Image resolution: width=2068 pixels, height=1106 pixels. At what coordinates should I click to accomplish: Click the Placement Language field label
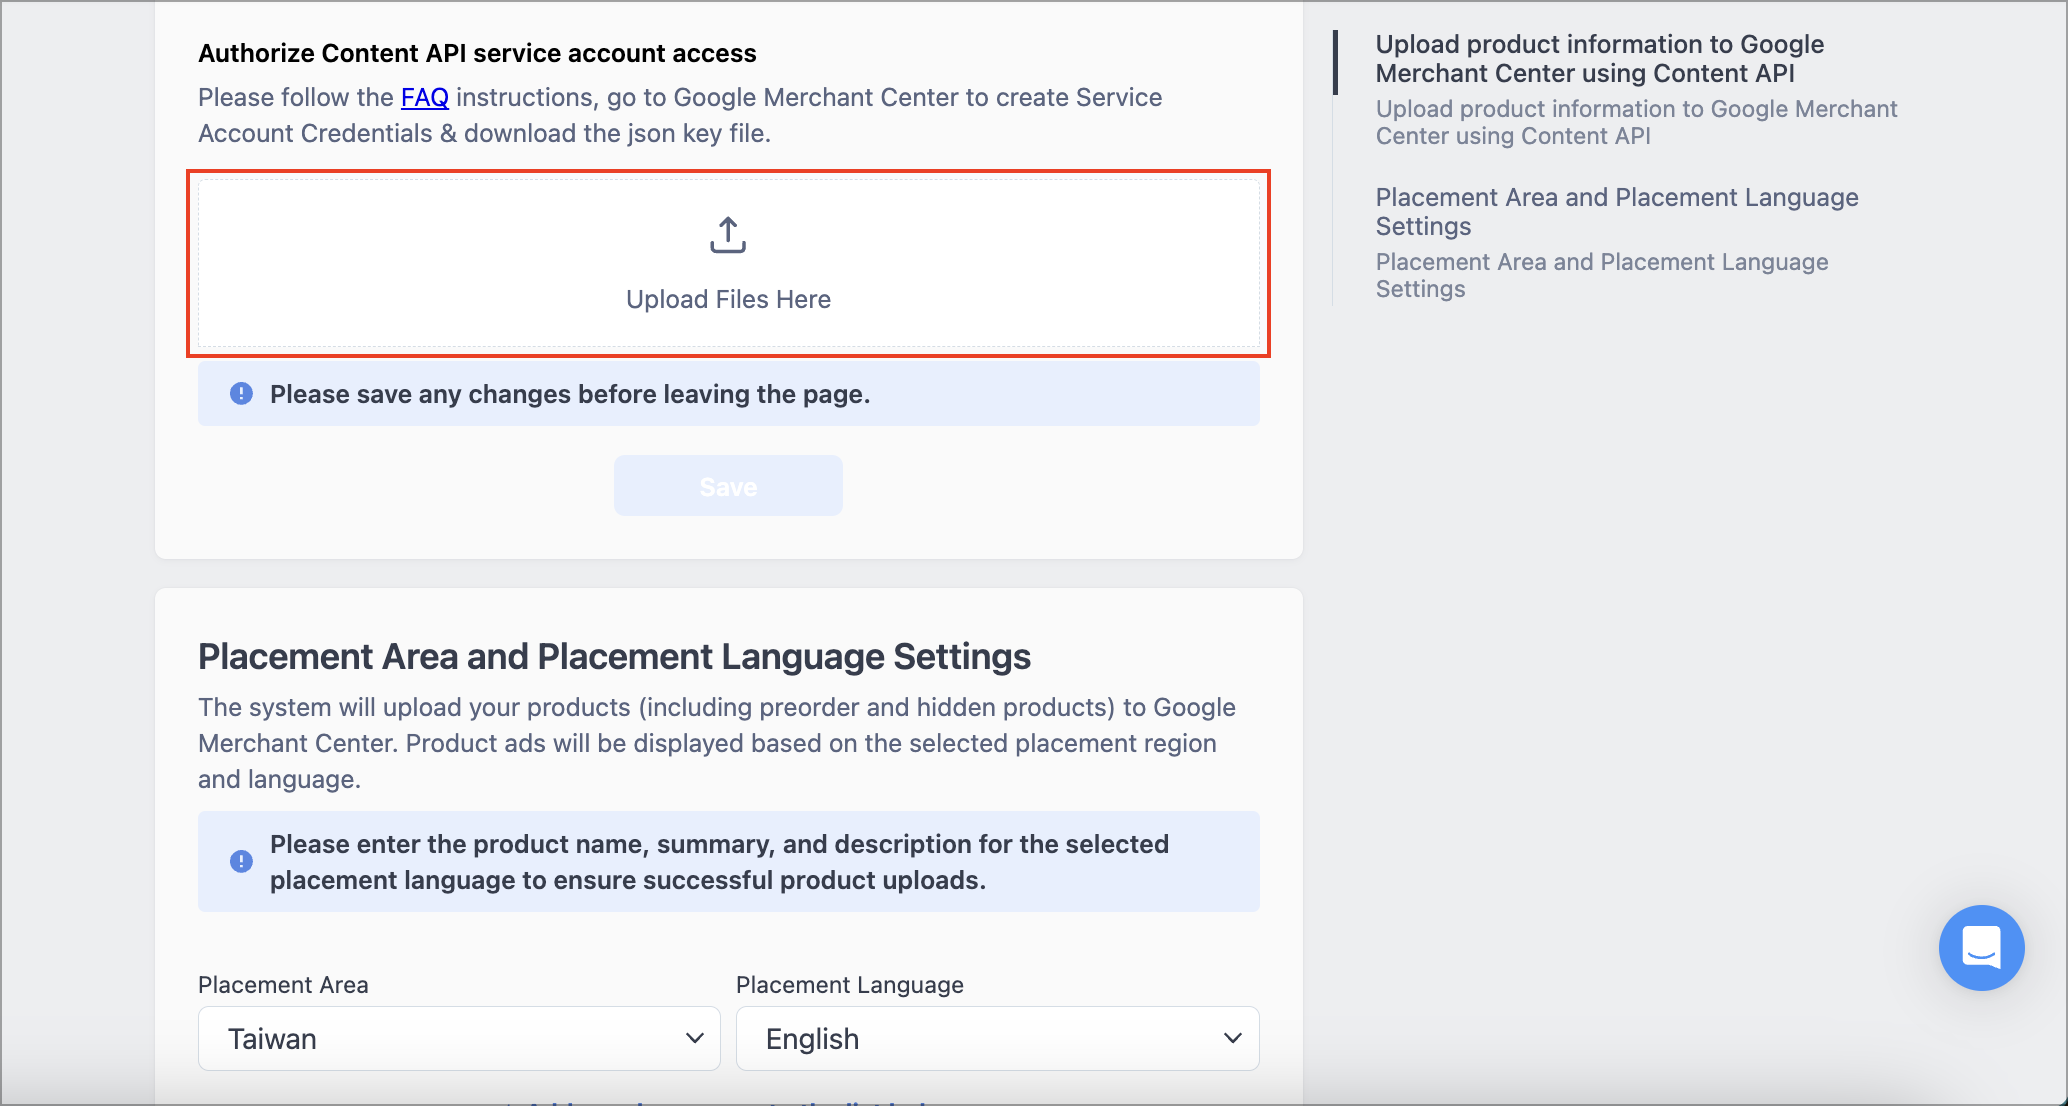850,985
